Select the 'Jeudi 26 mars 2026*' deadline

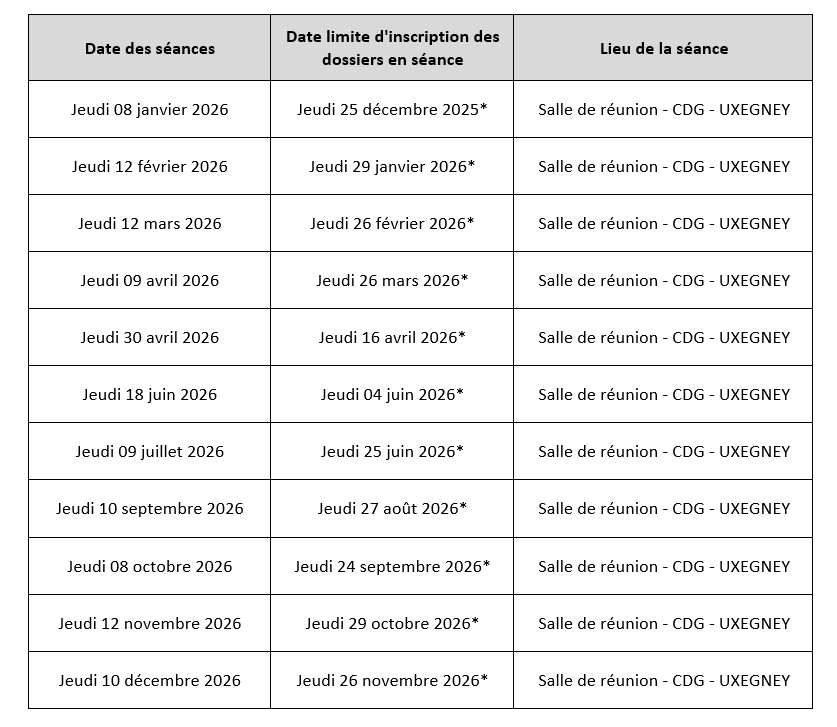[392, 280]
